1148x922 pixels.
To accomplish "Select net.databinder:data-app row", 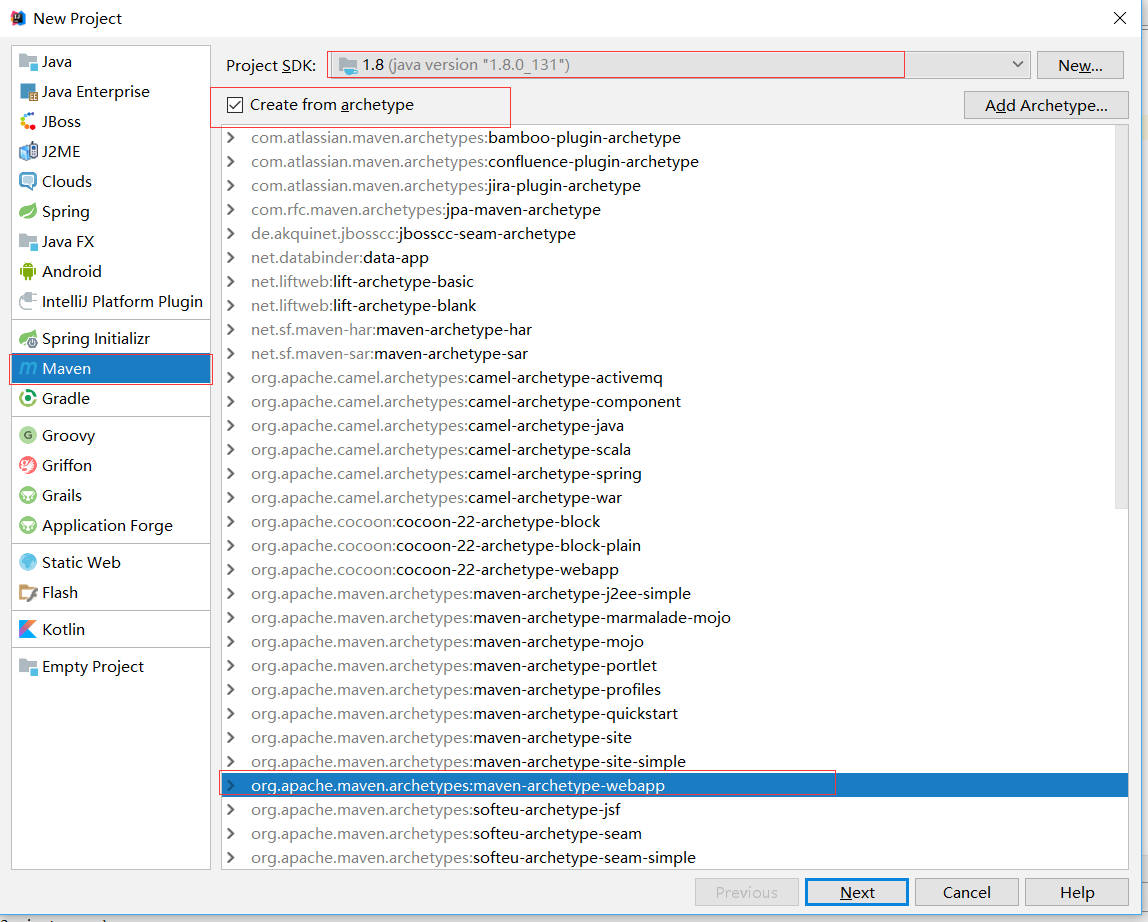I will (674, 258).
